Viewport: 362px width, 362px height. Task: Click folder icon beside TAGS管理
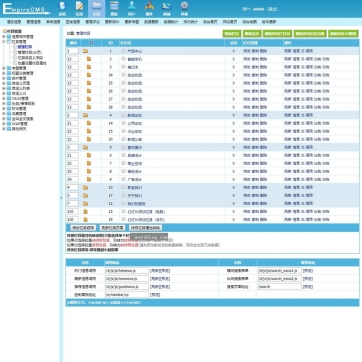[x=9, y=98]
